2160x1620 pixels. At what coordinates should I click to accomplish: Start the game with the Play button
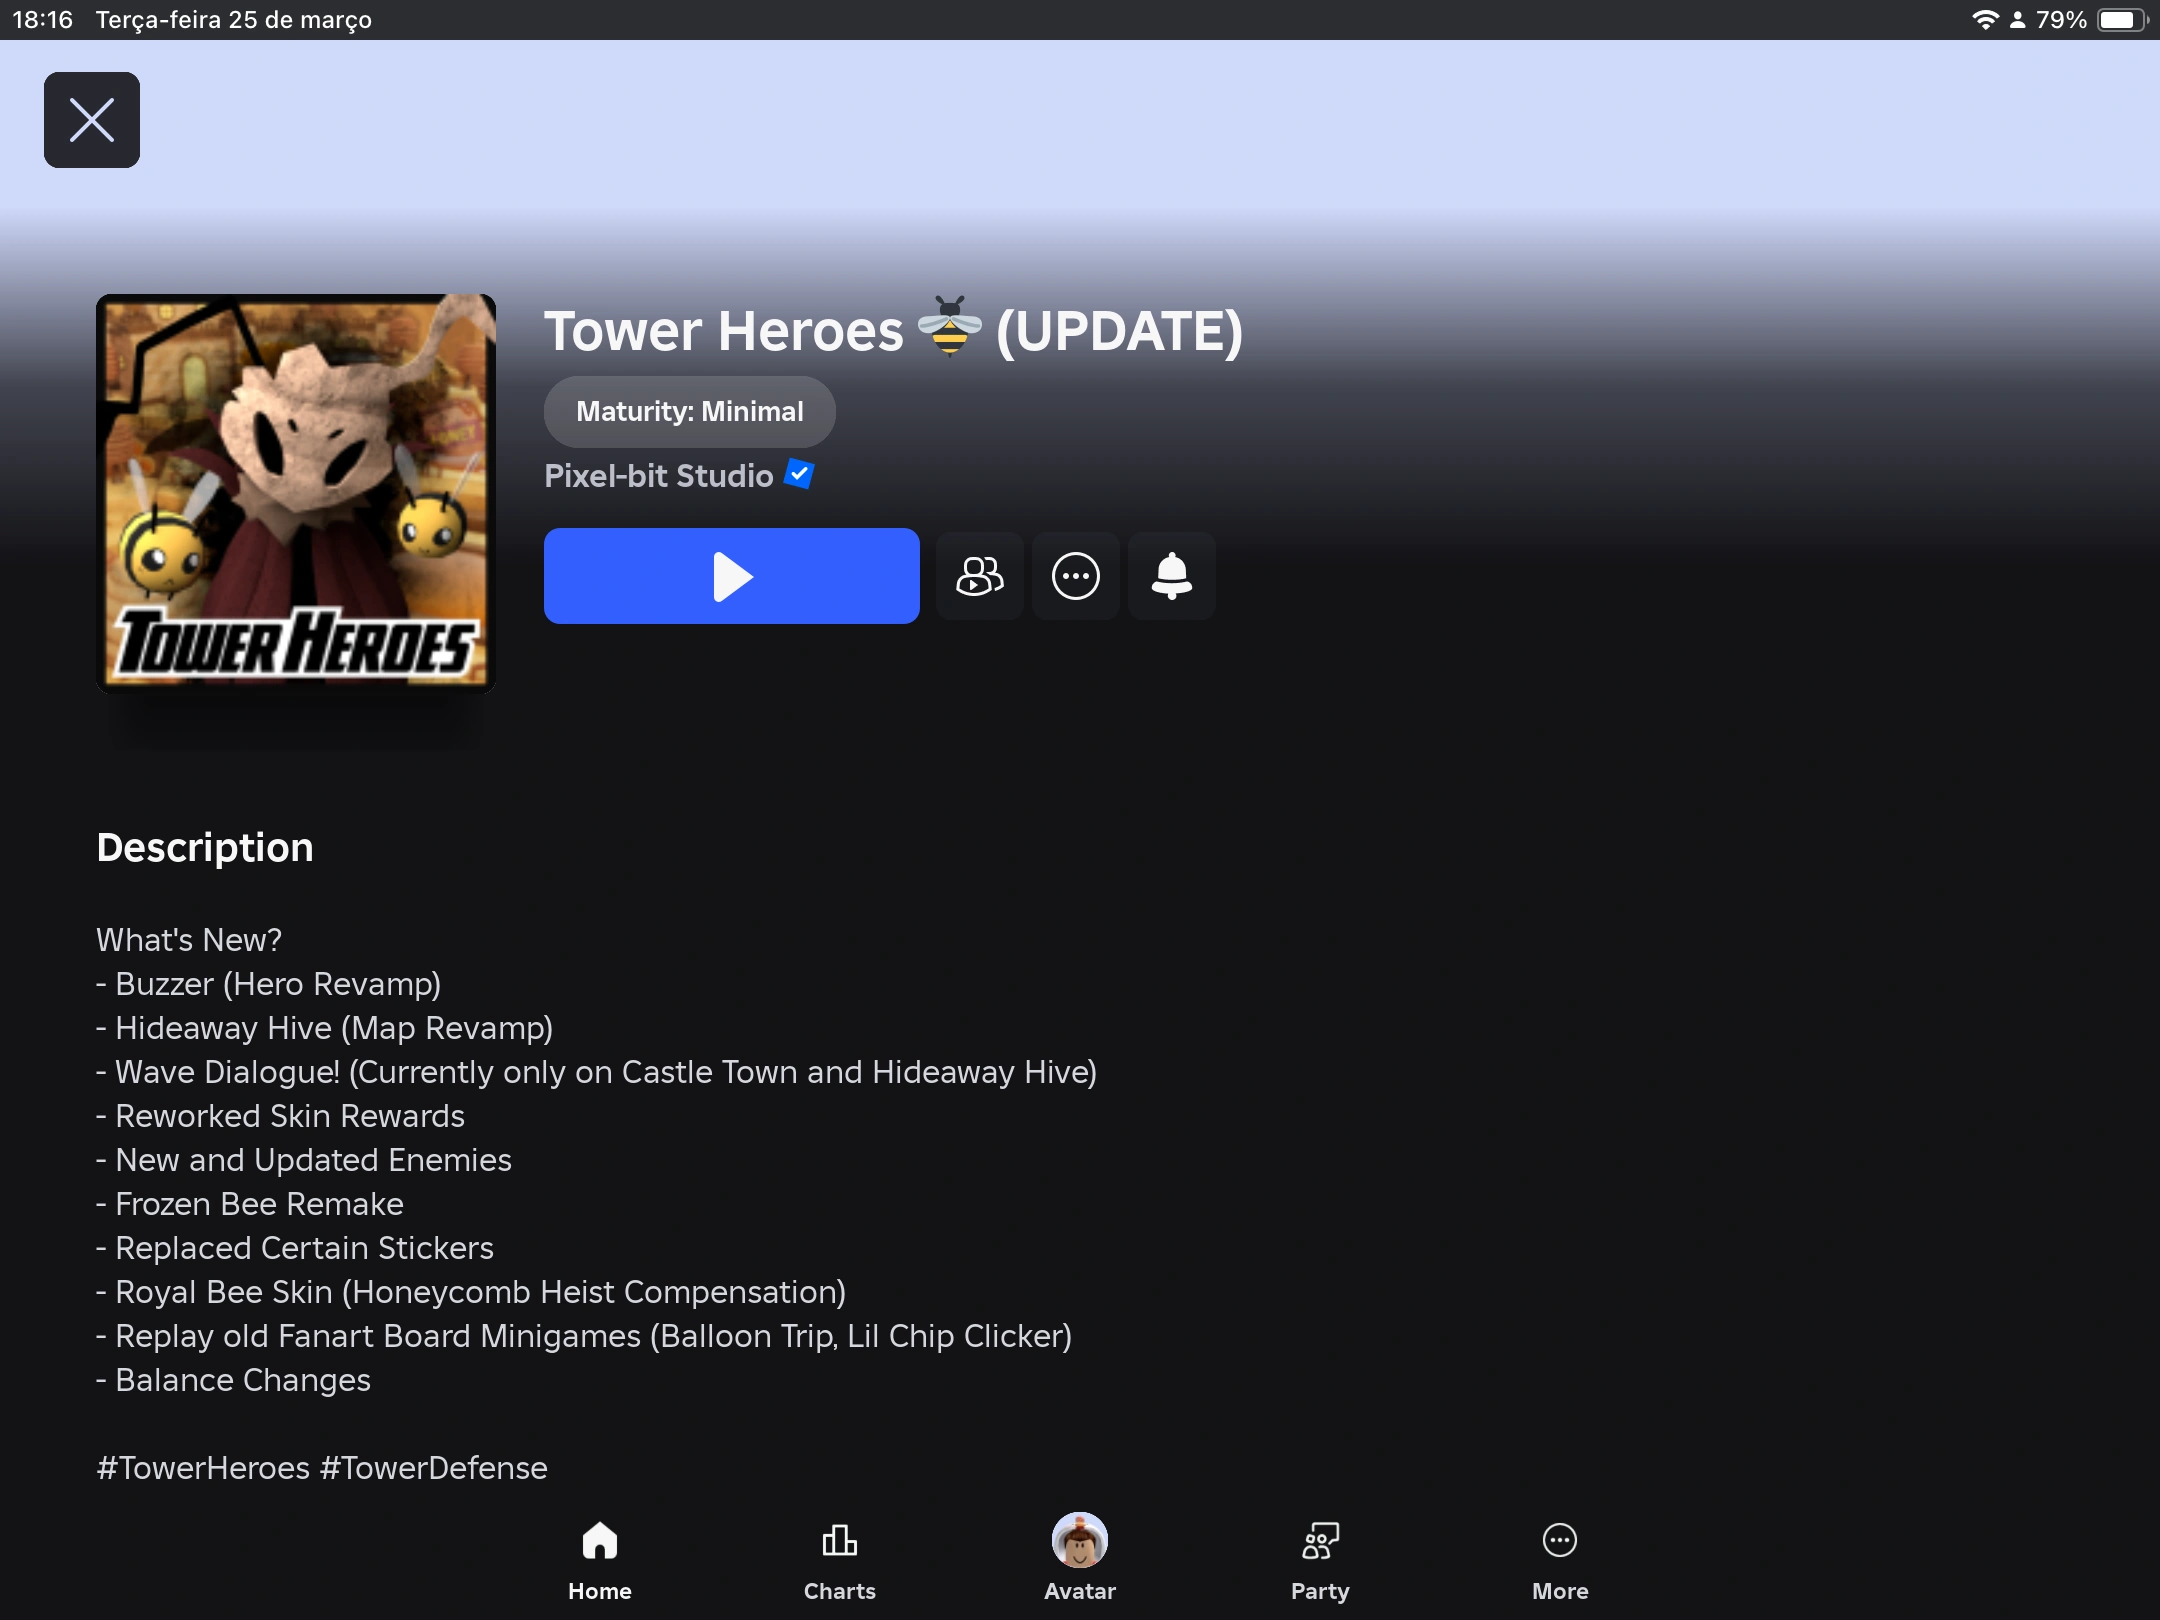731,576
